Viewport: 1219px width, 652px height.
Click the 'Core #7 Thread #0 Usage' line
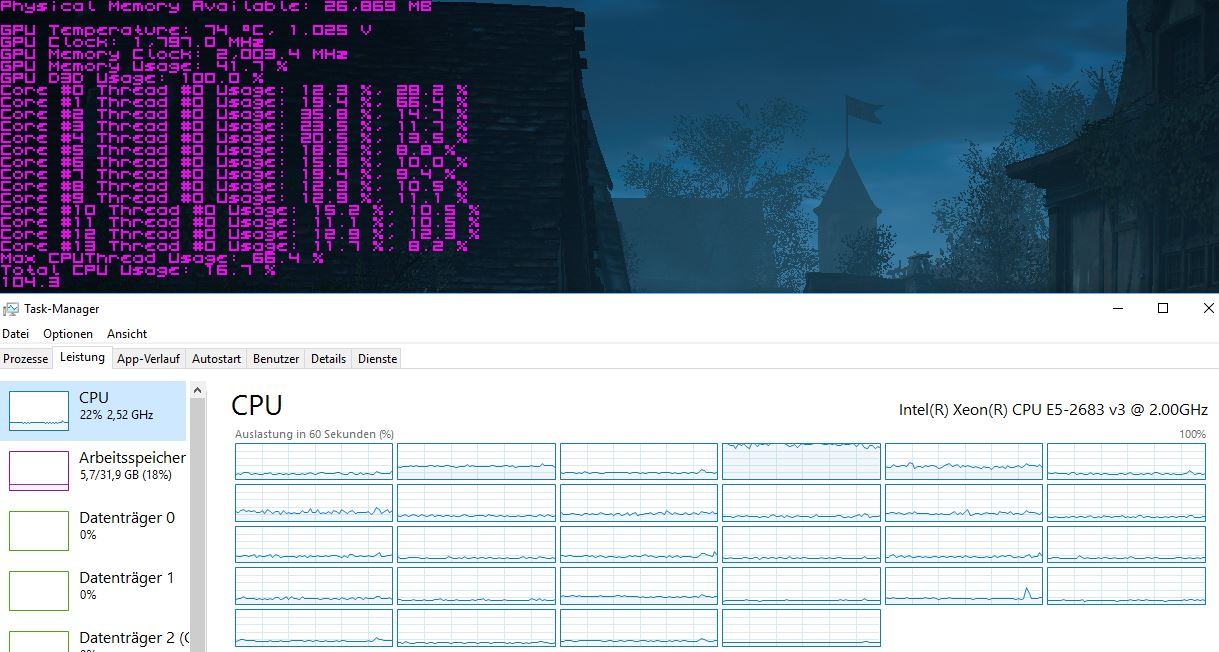click(x=228, y=174)
